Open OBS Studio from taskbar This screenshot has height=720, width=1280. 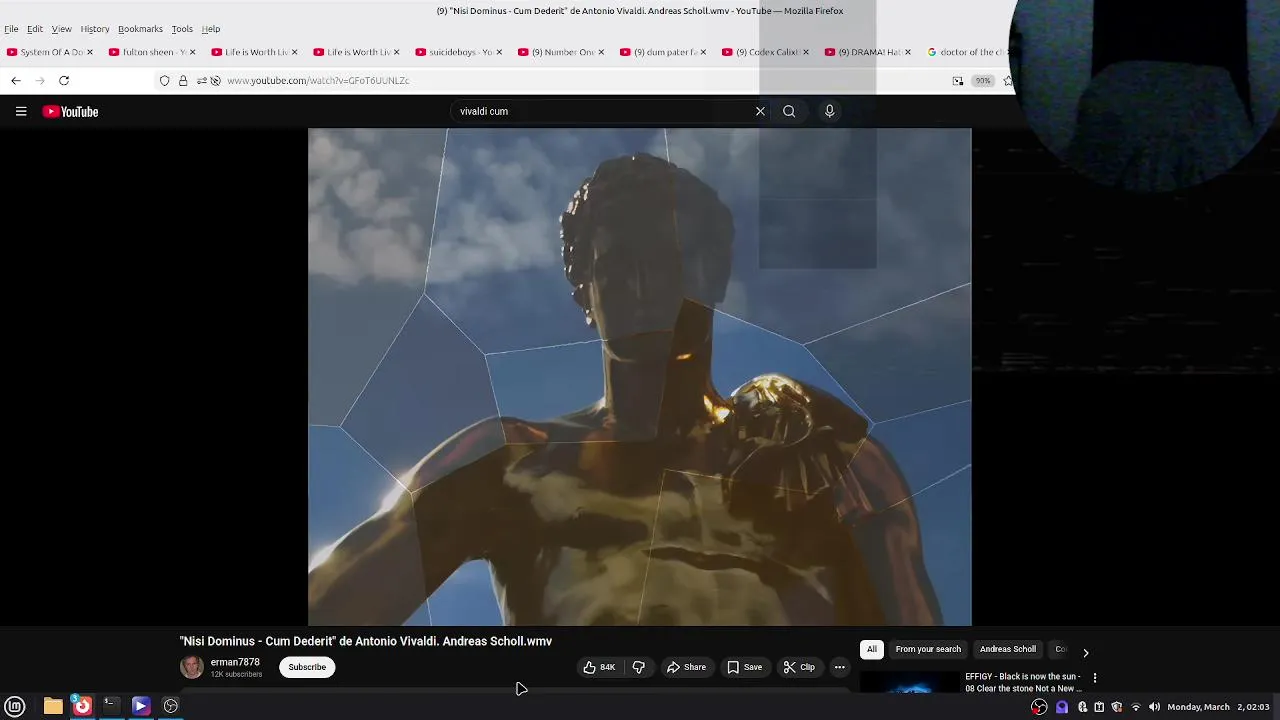(171, 706)
